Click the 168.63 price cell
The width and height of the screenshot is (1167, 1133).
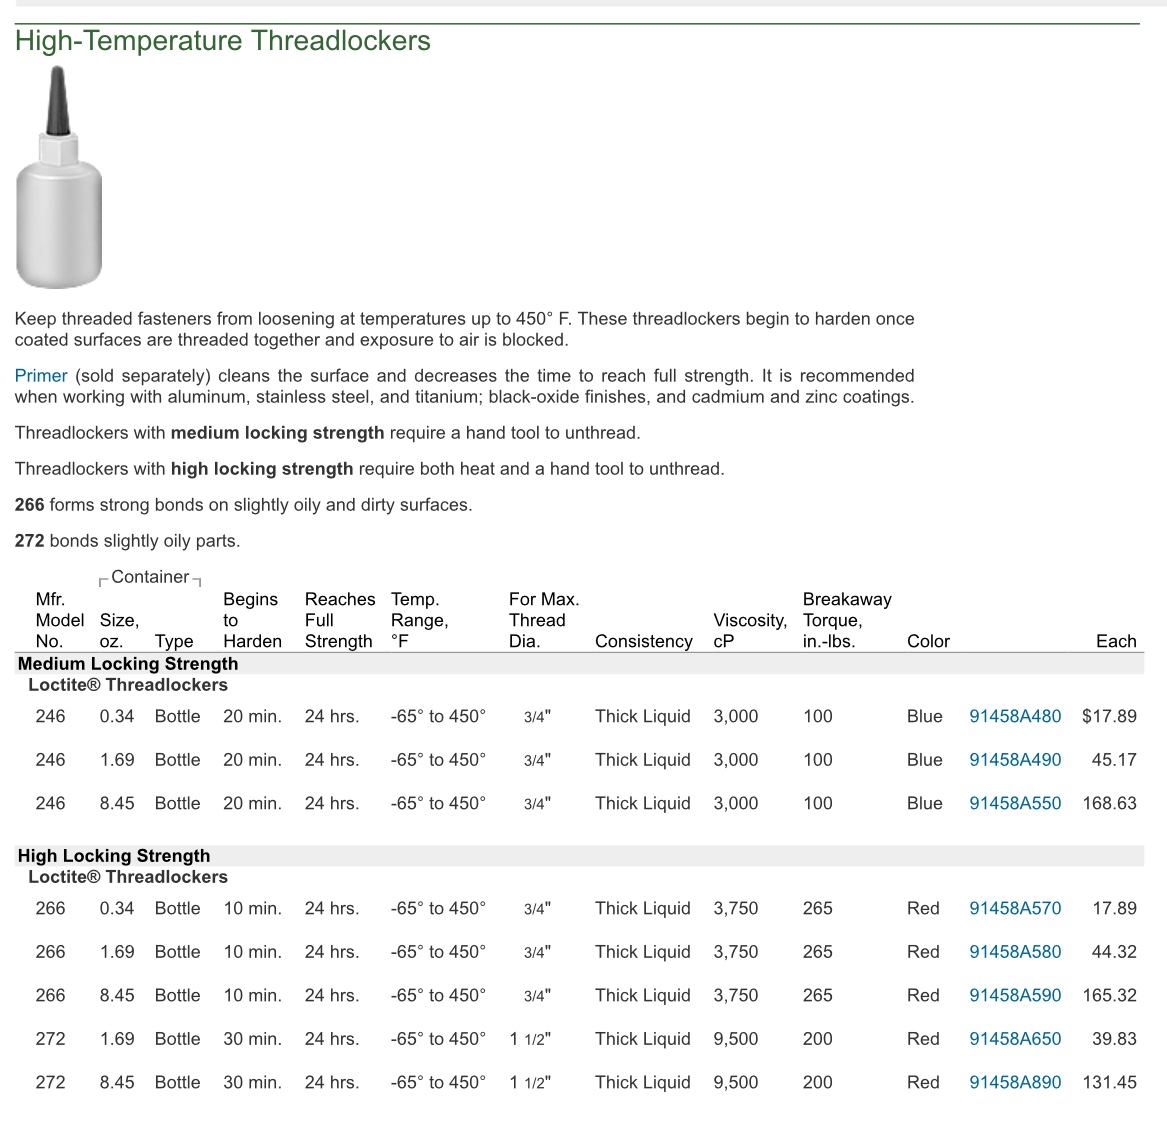1109,803
